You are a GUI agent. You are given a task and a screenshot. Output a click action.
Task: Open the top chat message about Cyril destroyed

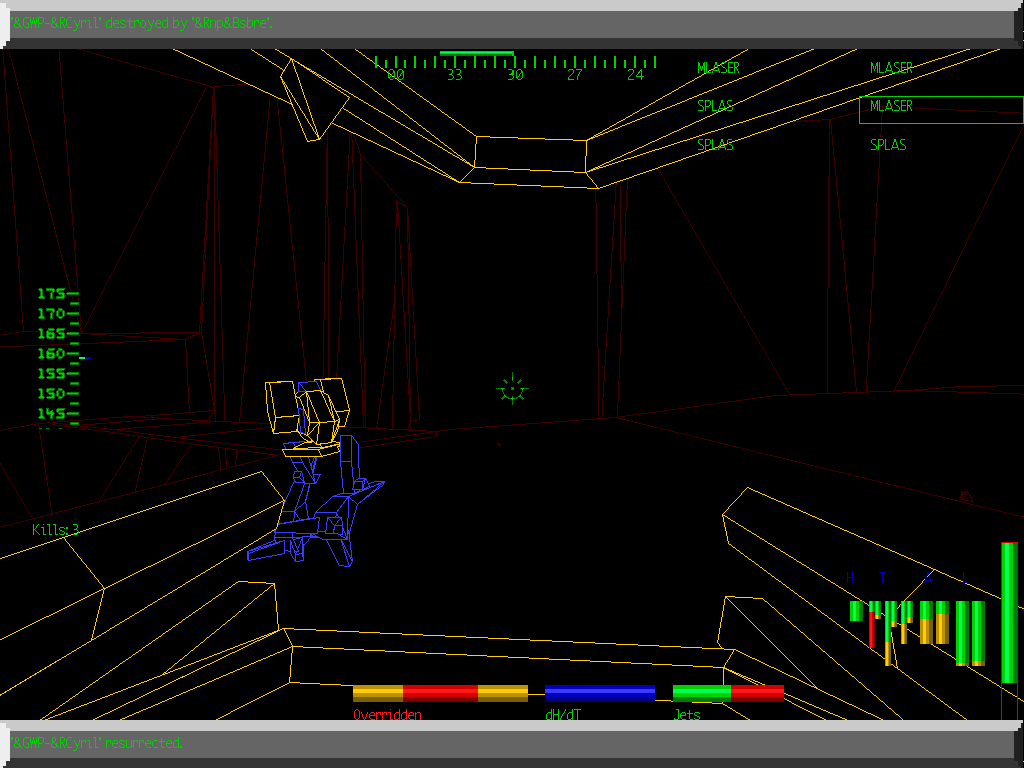[140, 22]
